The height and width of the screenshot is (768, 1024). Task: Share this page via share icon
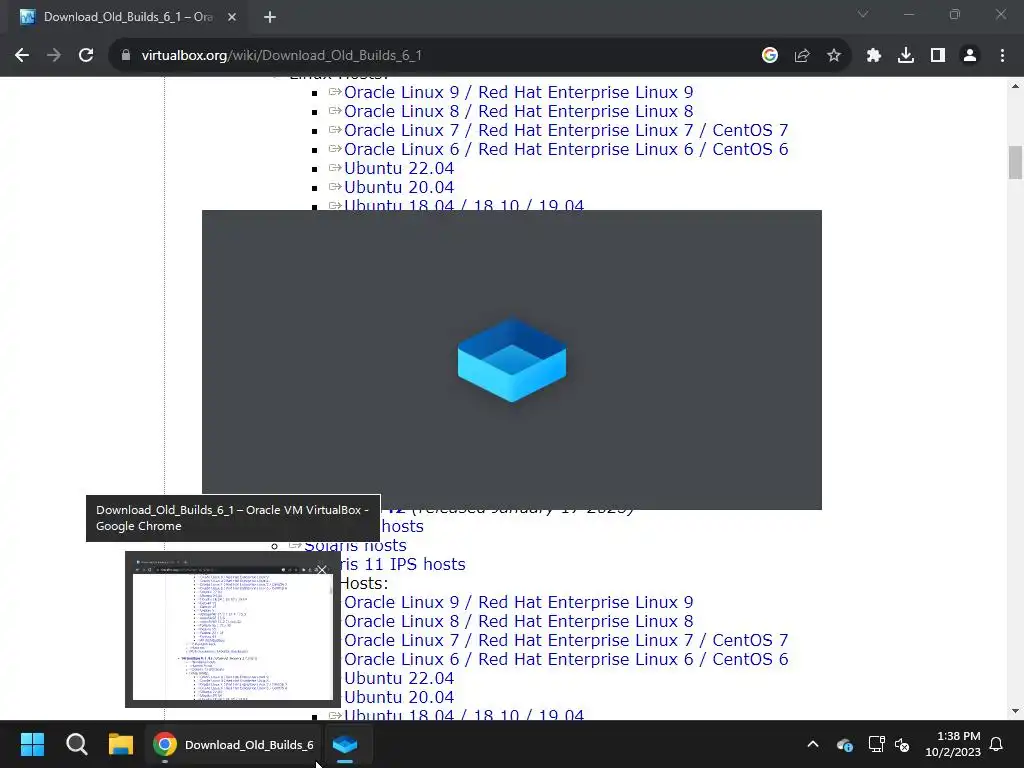tap(802, 56)
